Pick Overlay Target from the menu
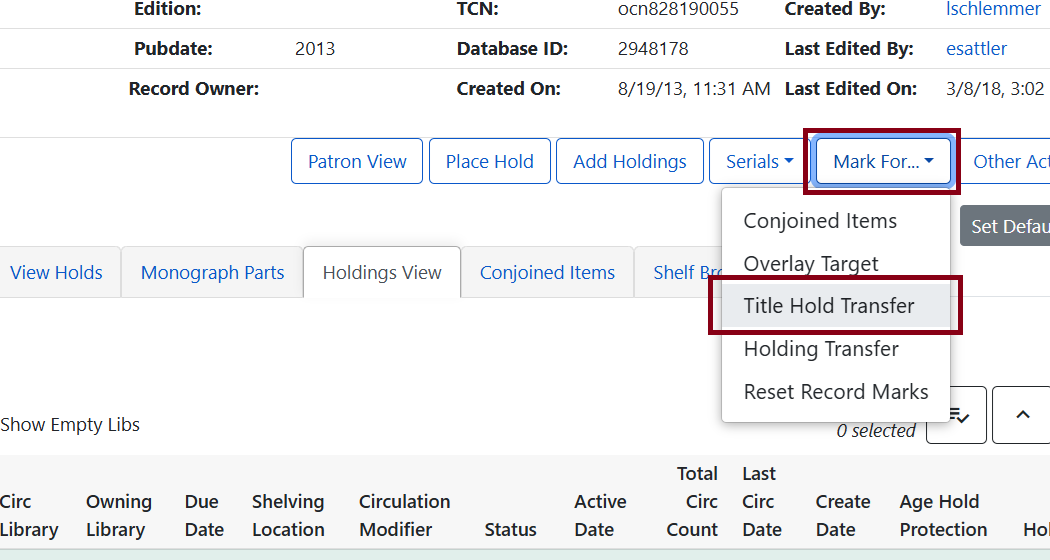 click(x=811, y=264)
